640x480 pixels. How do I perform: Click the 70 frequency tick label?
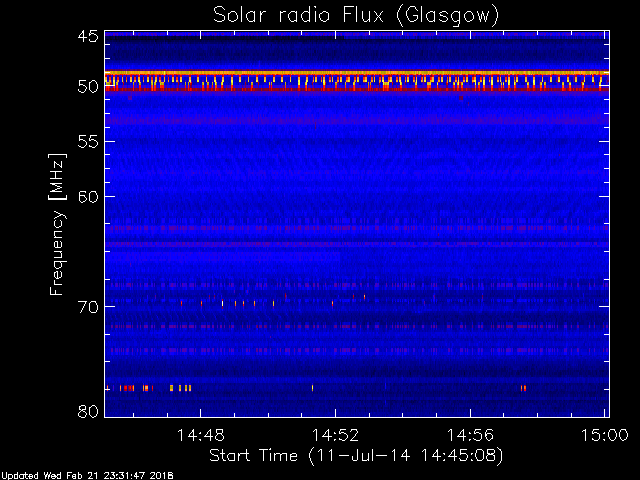pos(88,307)
